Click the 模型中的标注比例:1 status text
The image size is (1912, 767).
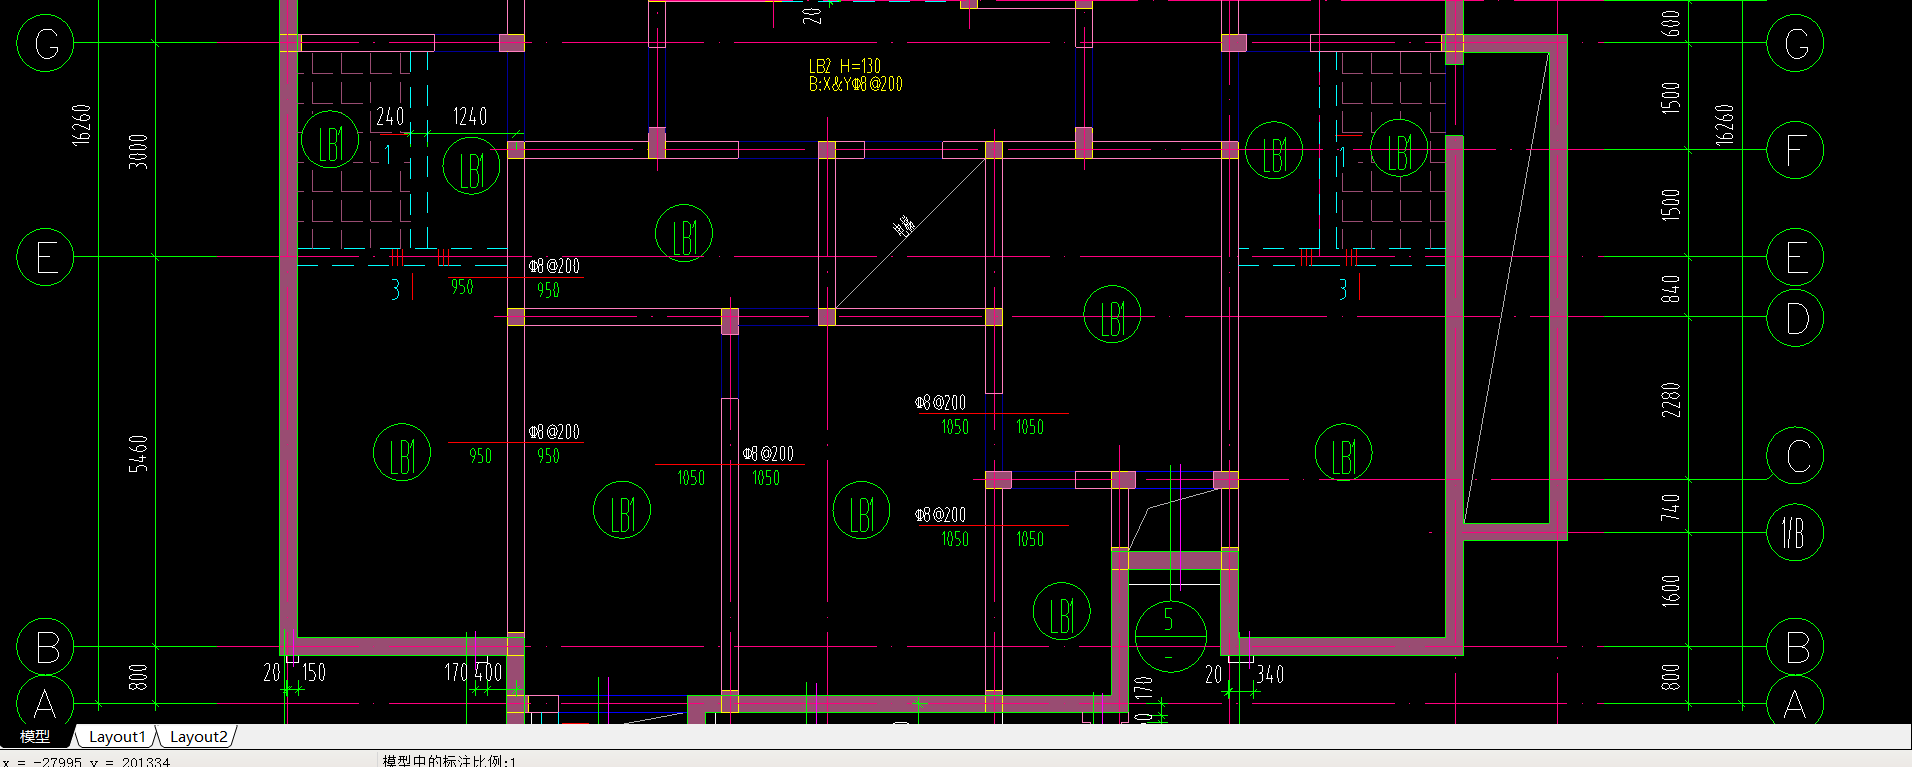pyautogui.click(x=449, y=761)
